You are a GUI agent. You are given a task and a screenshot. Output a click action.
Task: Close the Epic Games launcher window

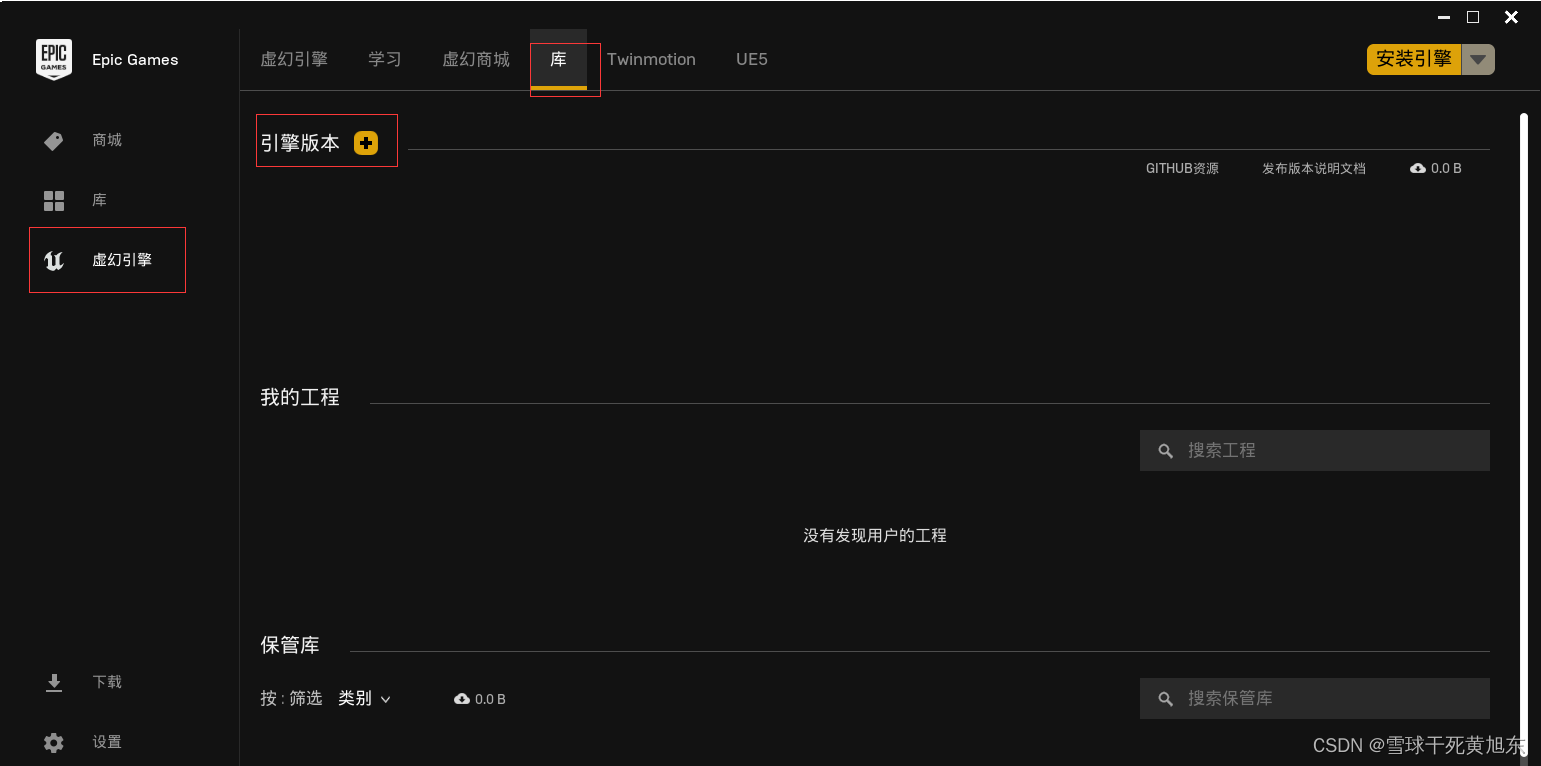coord(1512,17)
